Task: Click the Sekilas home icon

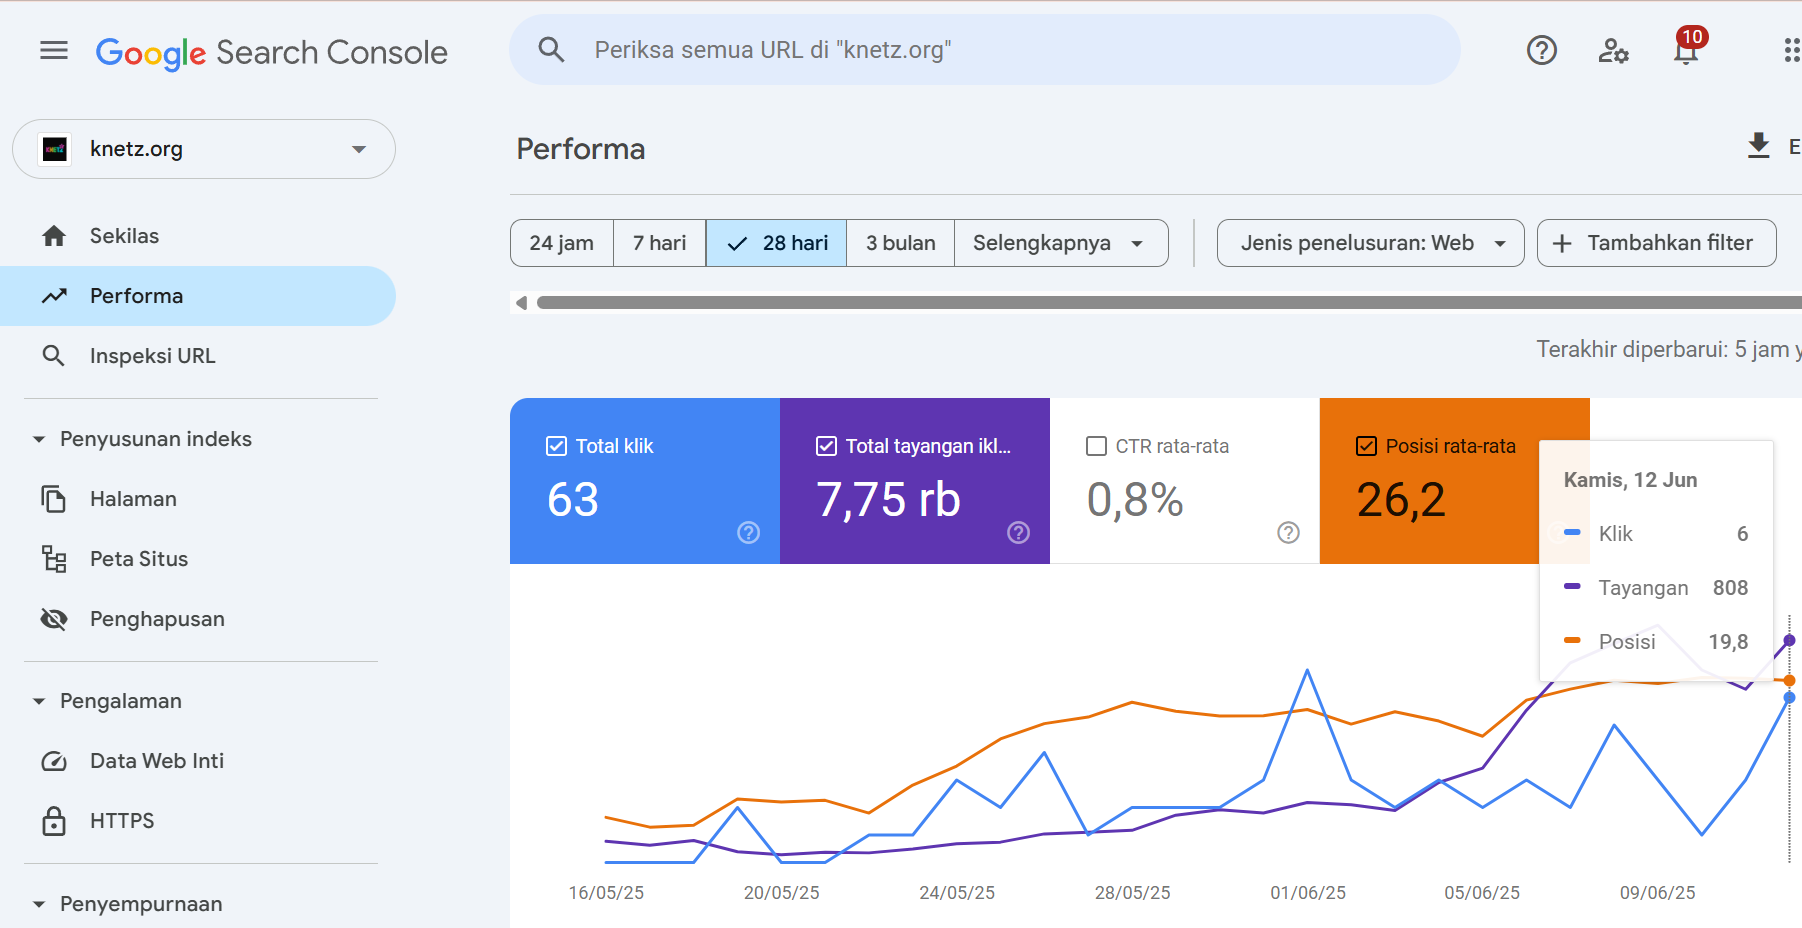Action: point(54,236)
